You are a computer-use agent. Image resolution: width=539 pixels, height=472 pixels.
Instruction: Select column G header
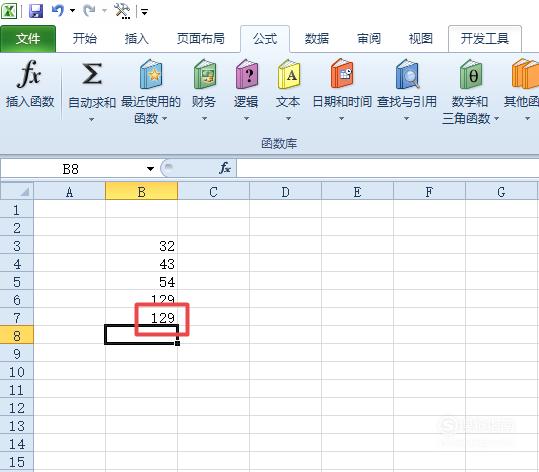click(x=502, y=191)
